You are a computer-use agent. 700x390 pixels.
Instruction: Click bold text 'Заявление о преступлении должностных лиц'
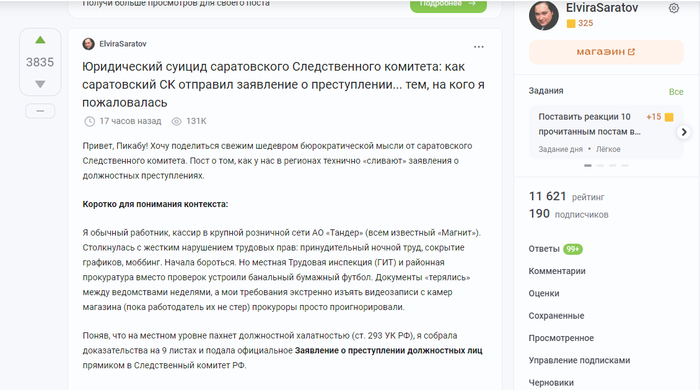tap(388, 351)
